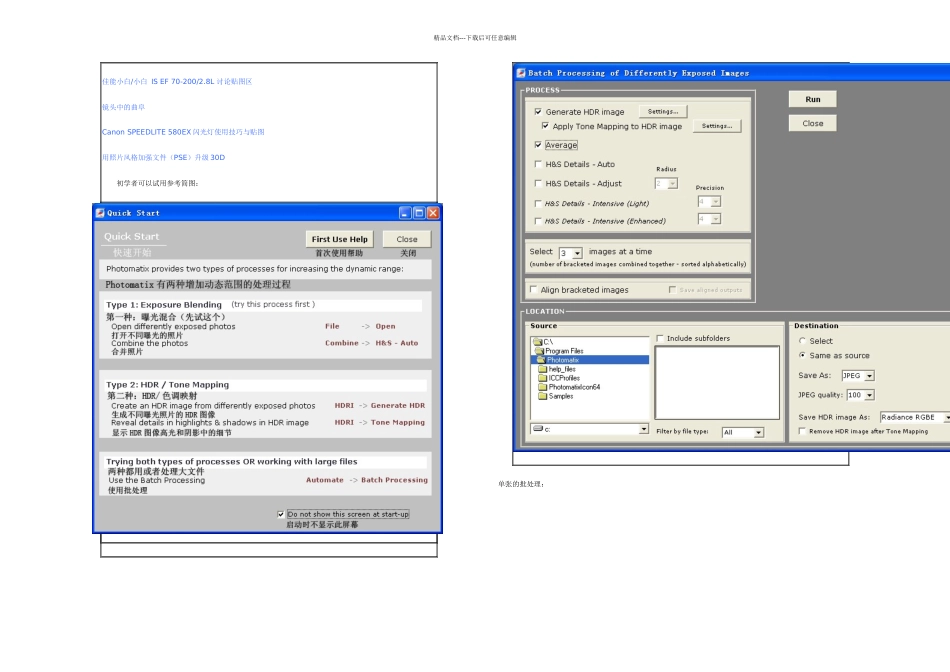The image size is (950, 672).
Task: Click Type 1: Exposure Blending heading
Action: tap(164, 305)
